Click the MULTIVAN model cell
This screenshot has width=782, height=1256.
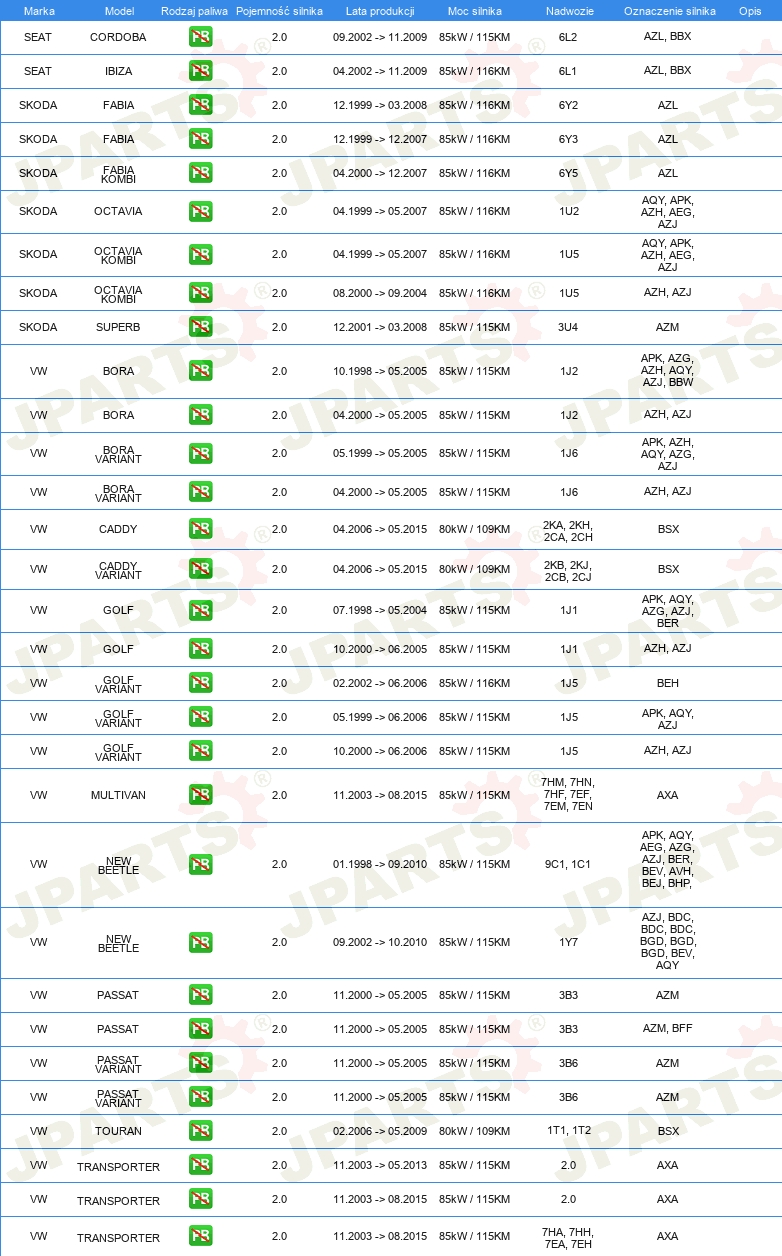click(x=118, y=795)
